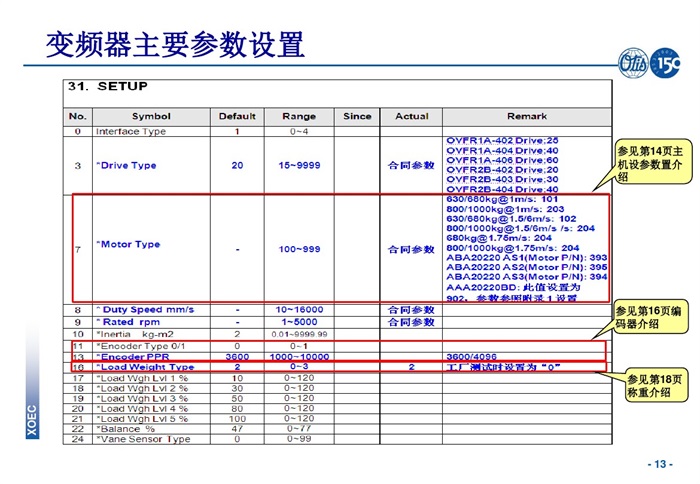Click the '31. SETUP' table heading

tap(108, 86)
